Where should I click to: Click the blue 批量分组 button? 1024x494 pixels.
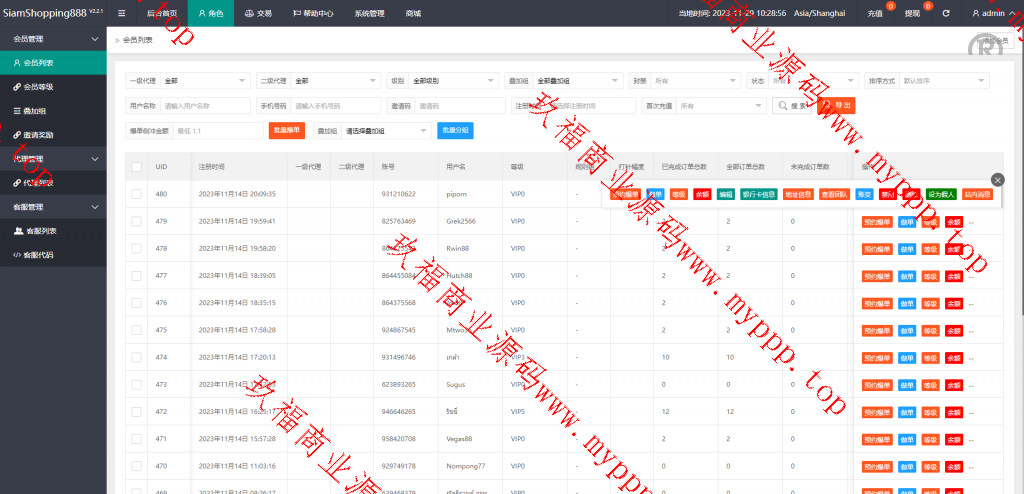[x=455, y=130]
